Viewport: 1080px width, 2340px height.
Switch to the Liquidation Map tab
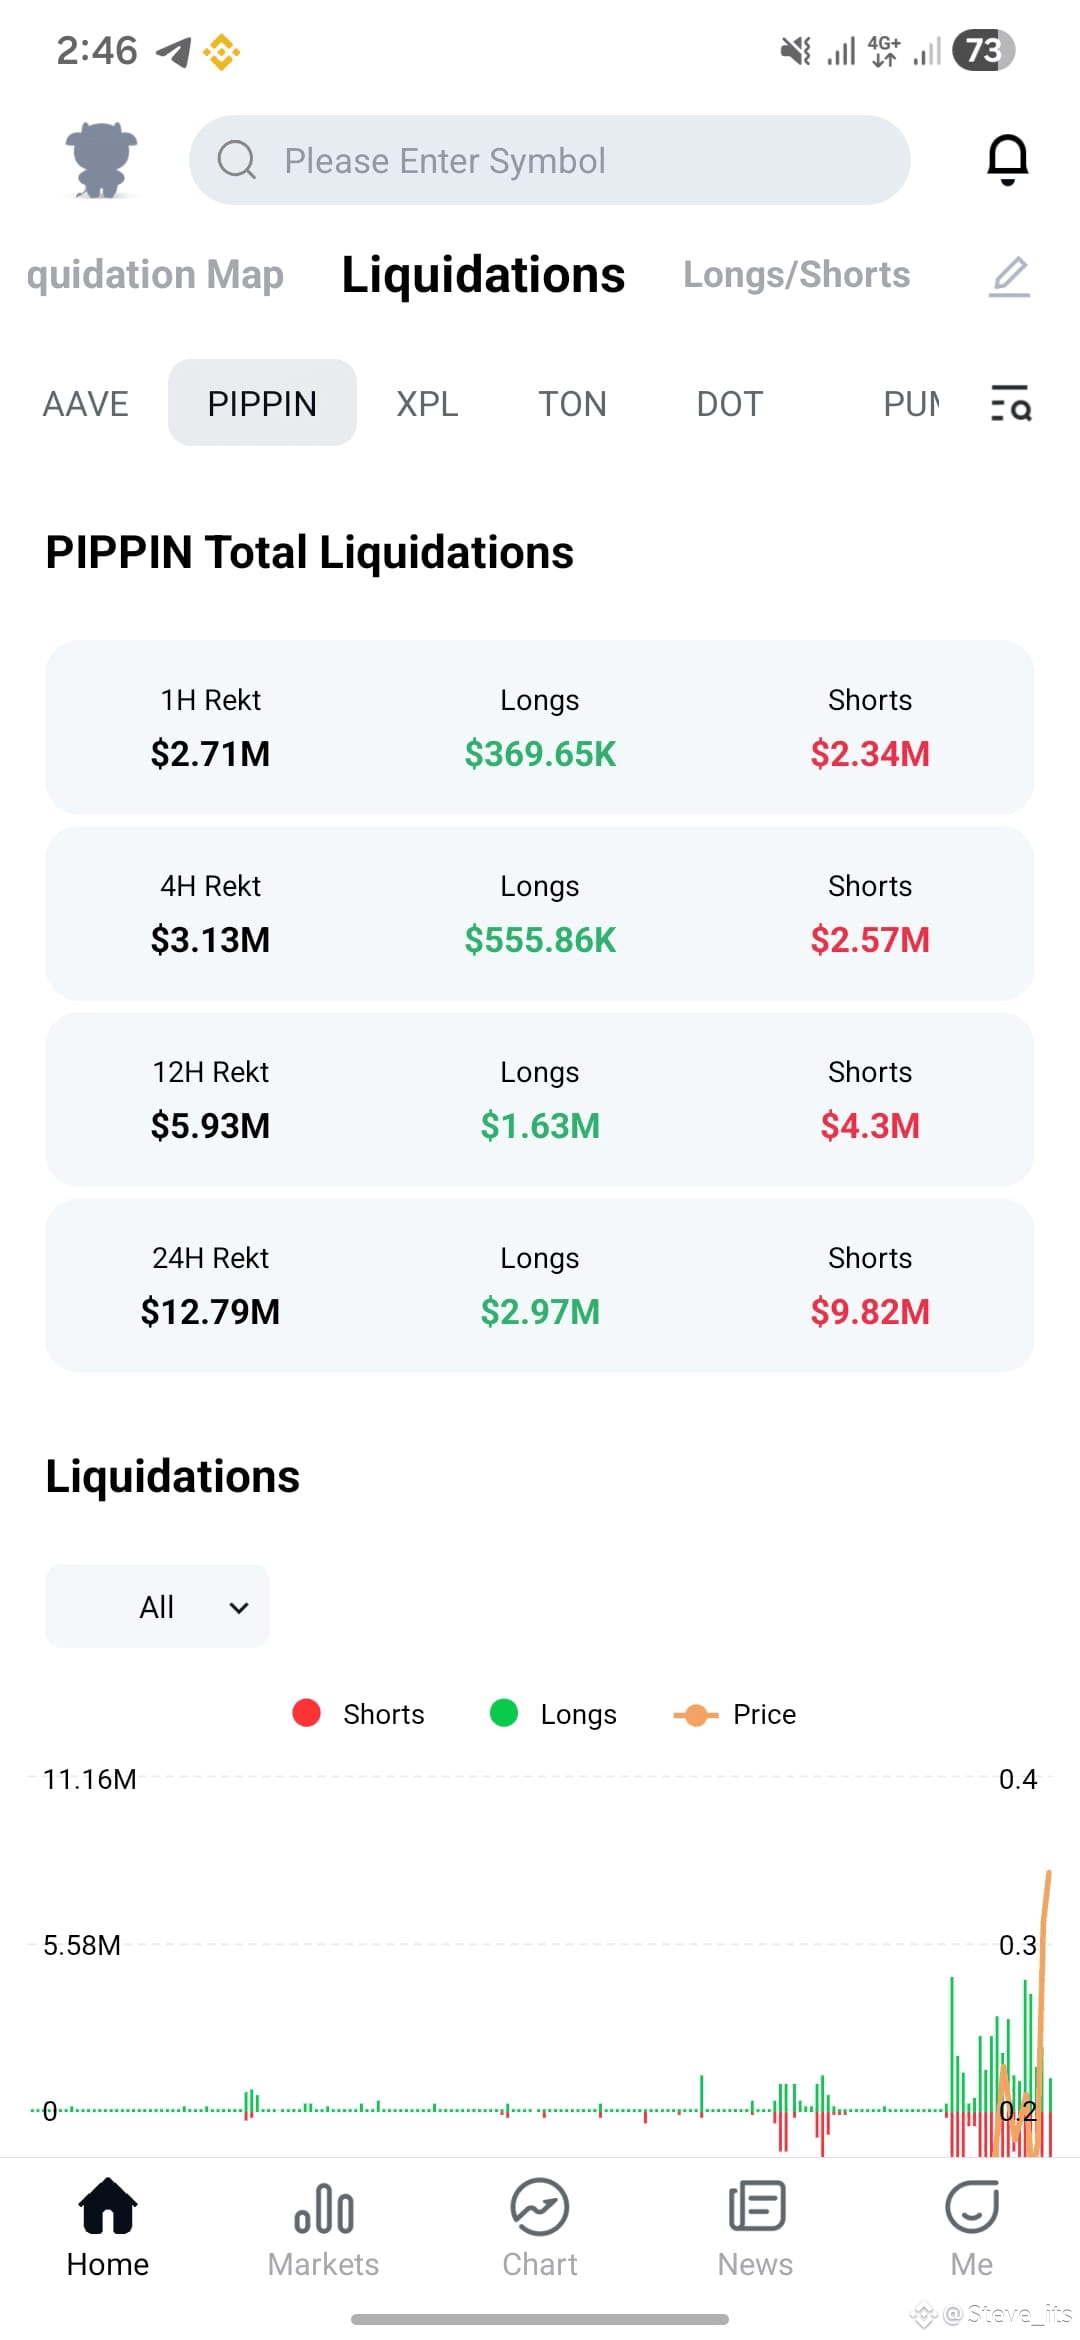[x=155, y=275]
